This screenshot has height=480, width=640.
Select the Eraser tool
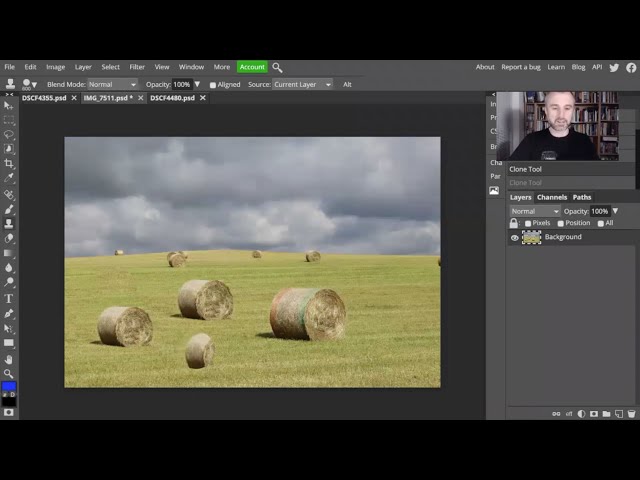point(9,238)
